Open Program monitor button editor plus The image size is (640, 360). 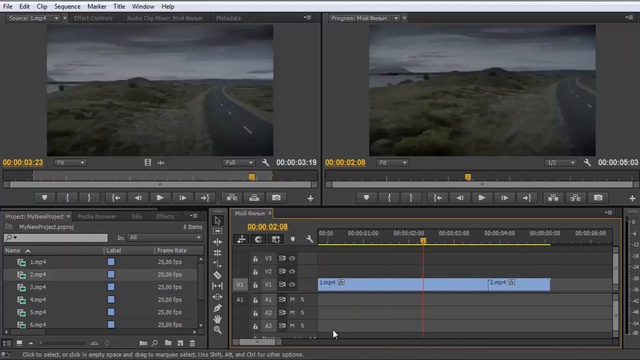[x=632, y=198]
